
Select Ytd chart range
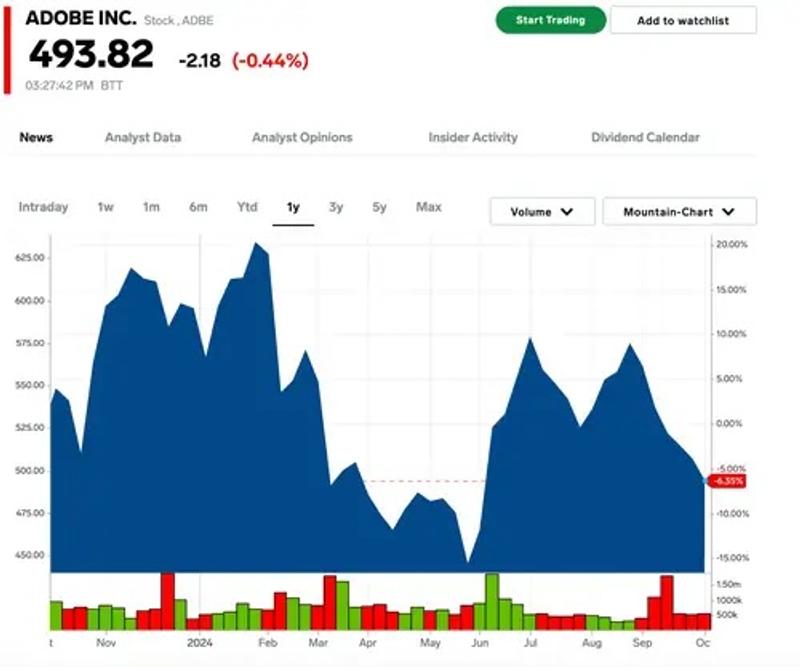pyautogui.click(x=247, y=207)
